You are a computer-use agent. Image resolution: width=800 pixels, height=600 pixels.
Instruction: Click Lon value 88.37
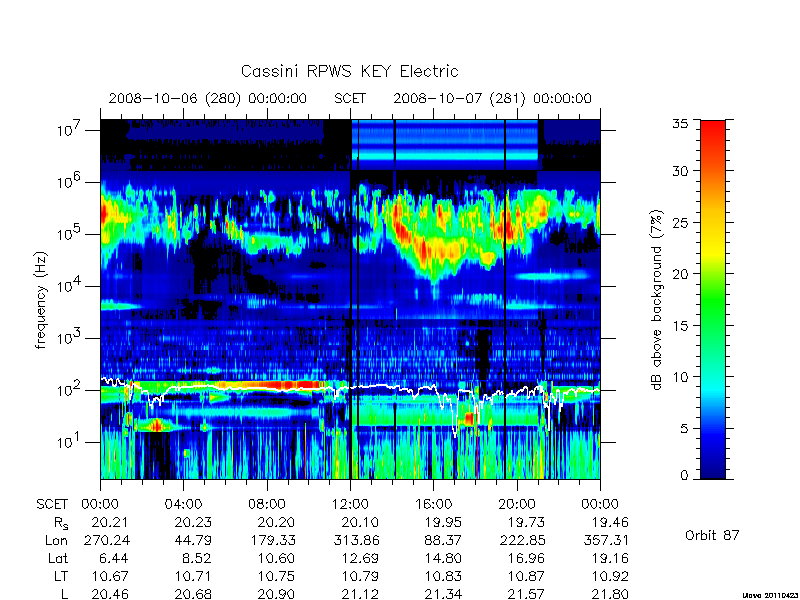(x=443, y=540)
